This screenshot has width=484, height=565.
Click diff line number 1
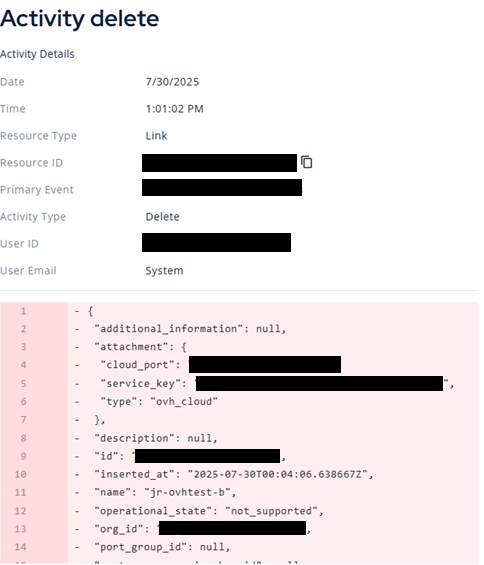coord(23,311)
